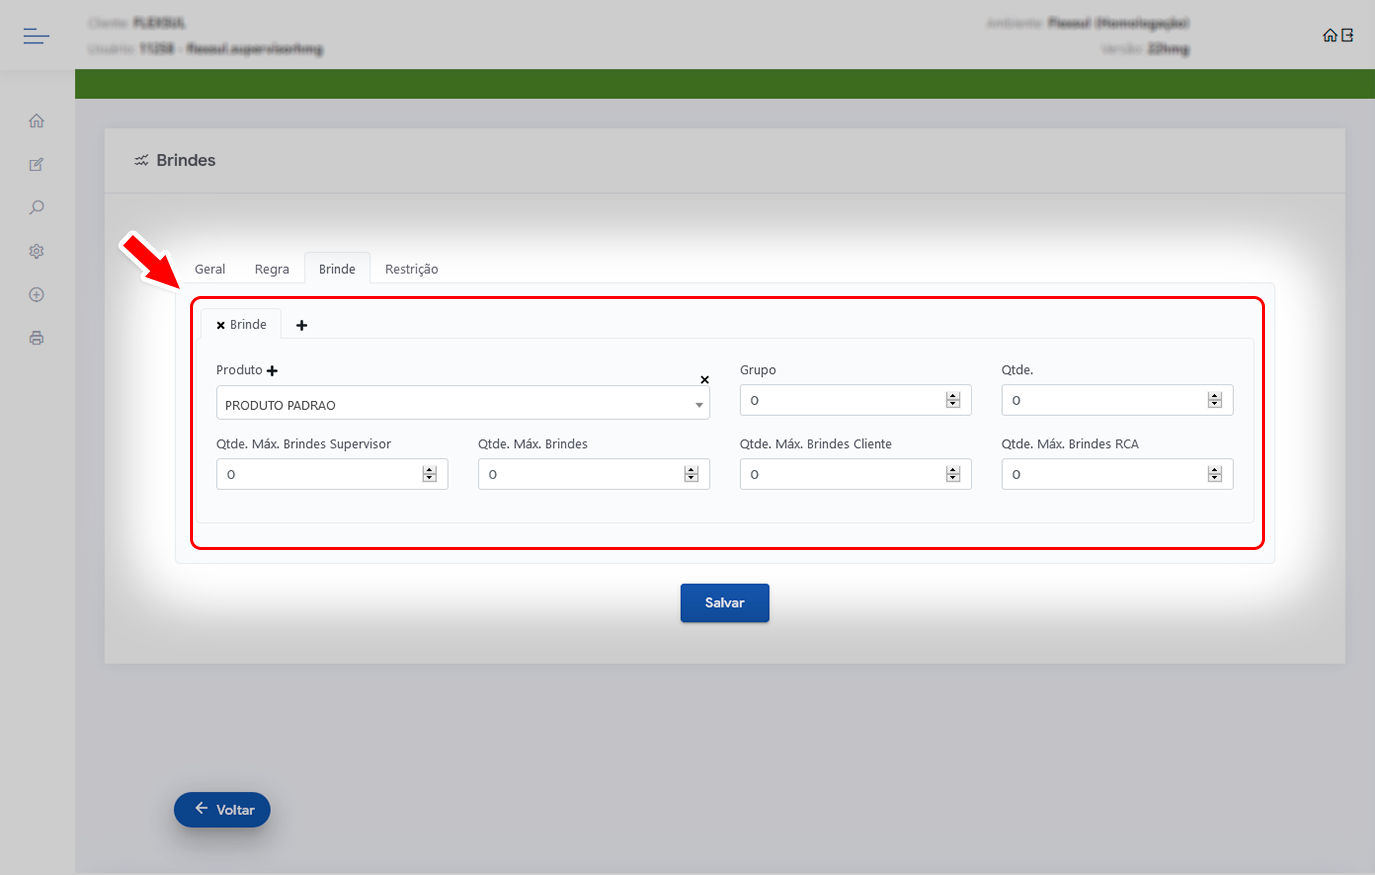Click the Grupo number field
The image size is (1375, 875).
click(842, 400)
